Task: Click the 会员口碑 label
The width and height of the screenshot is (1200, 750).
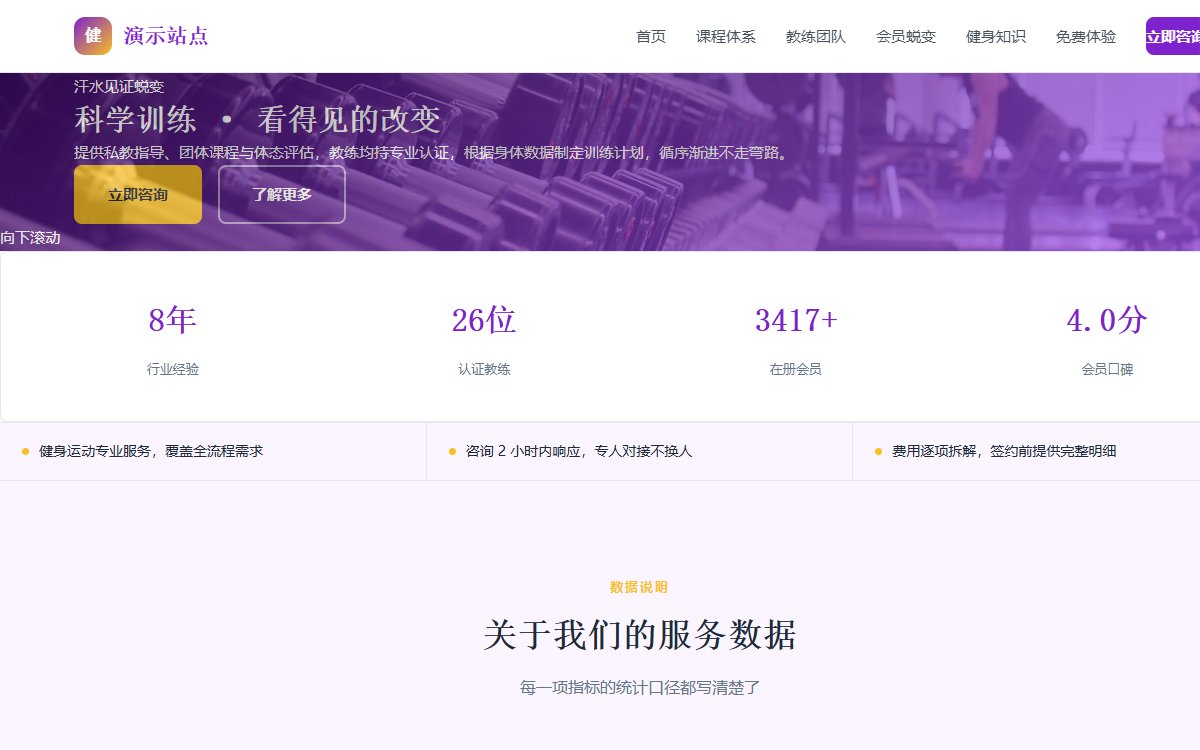Action: tap(1107, 369)
